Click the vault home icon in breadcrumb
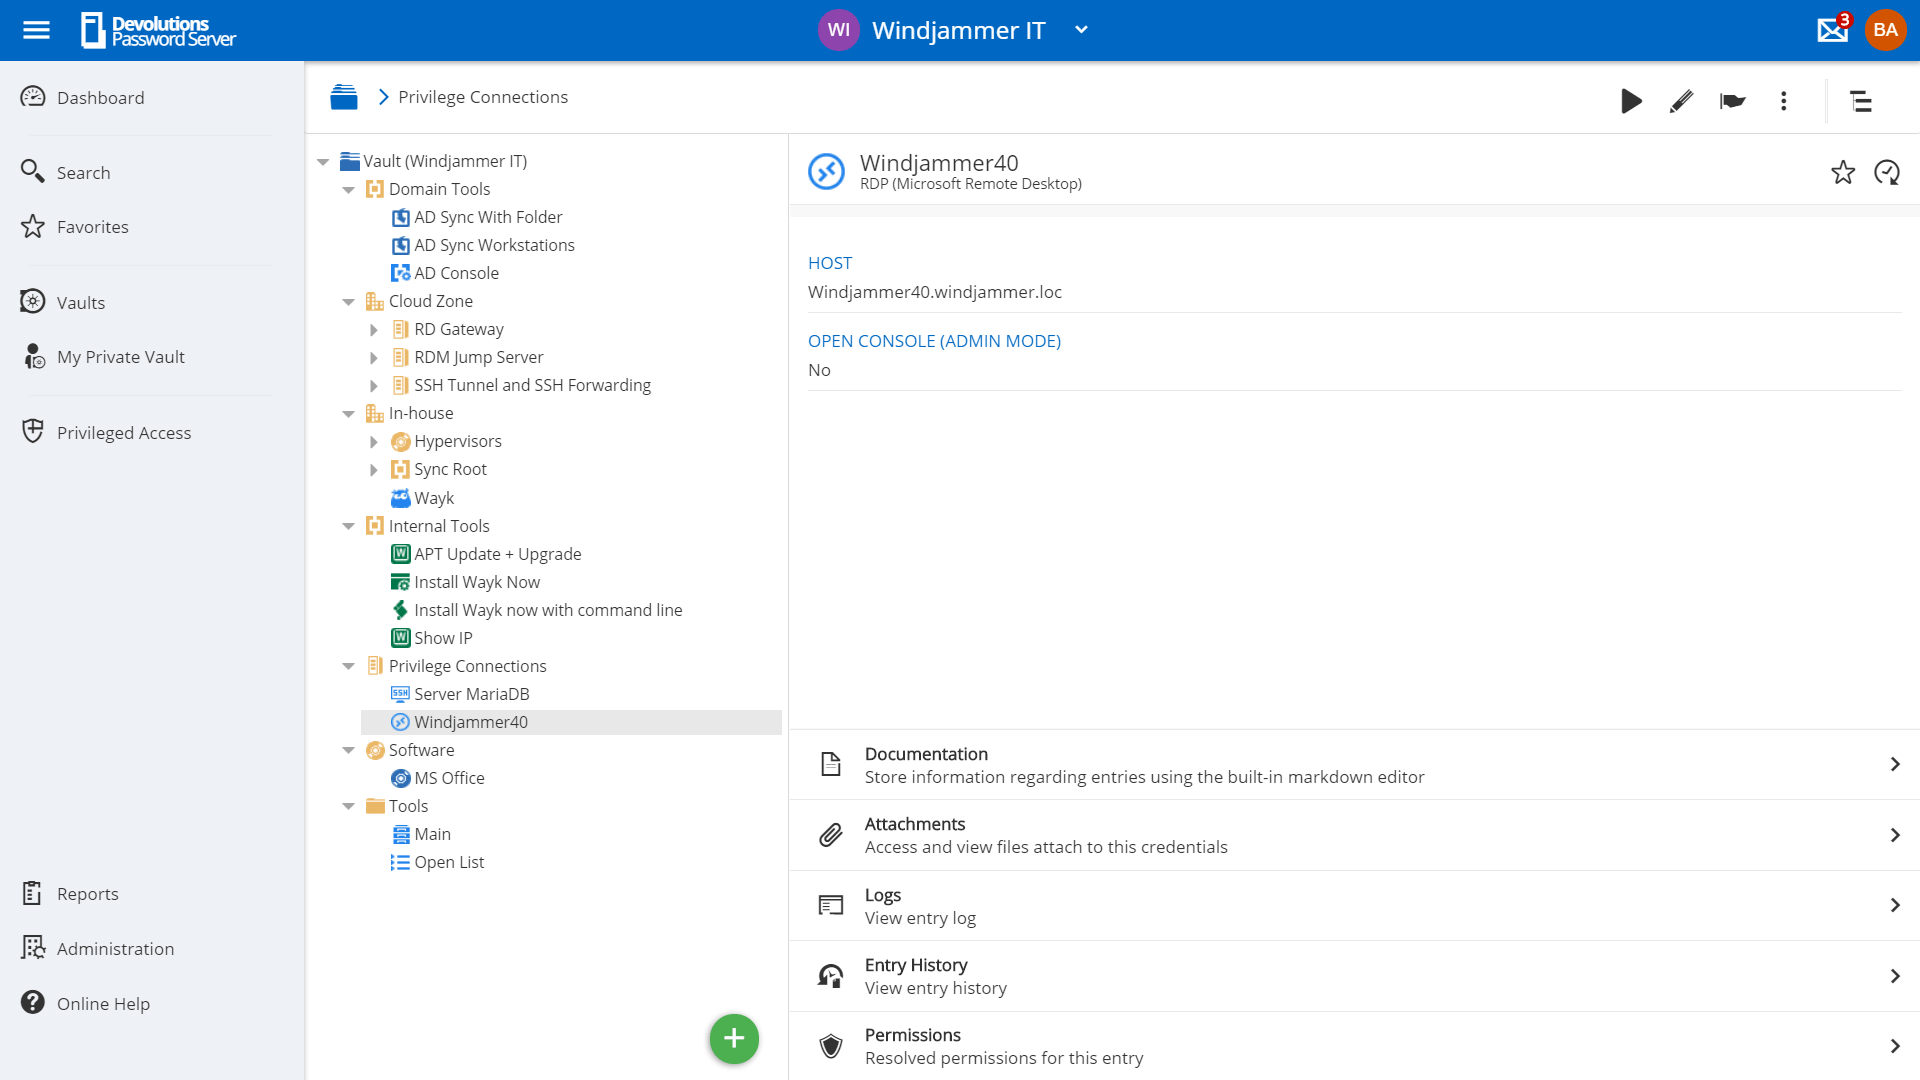Screen dimensions: 1920x1080 click(344, 97)
